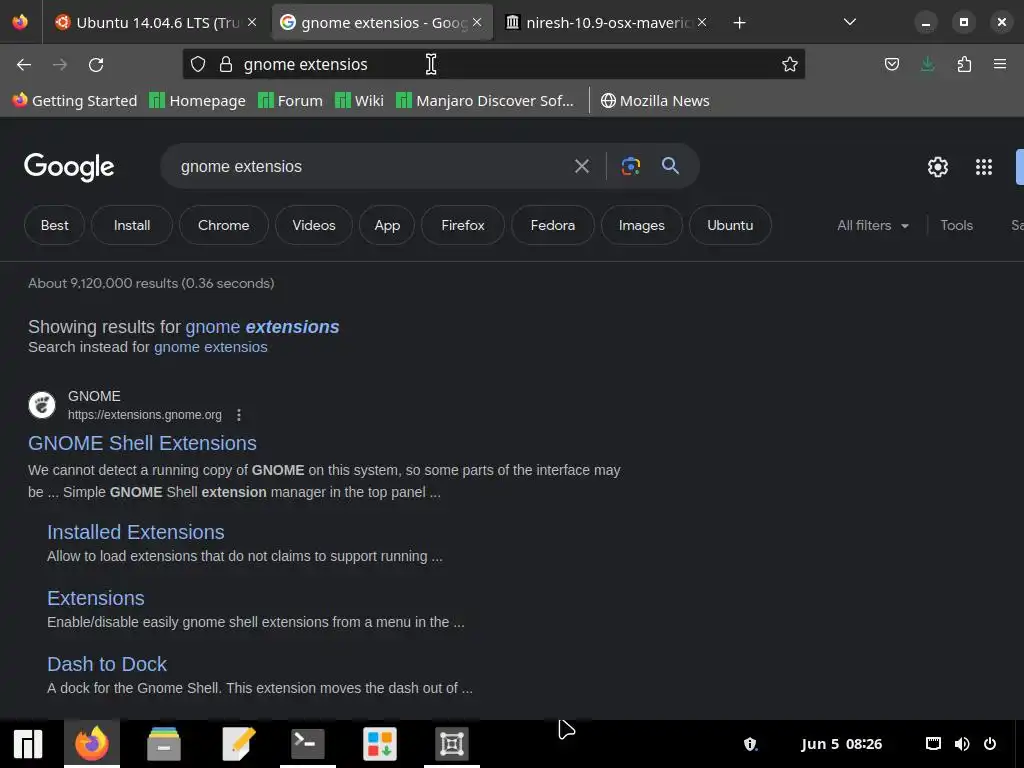Apply the Firefox filter chip
The width and height of the screenshot is (1024, 768).
coord(462,225)
